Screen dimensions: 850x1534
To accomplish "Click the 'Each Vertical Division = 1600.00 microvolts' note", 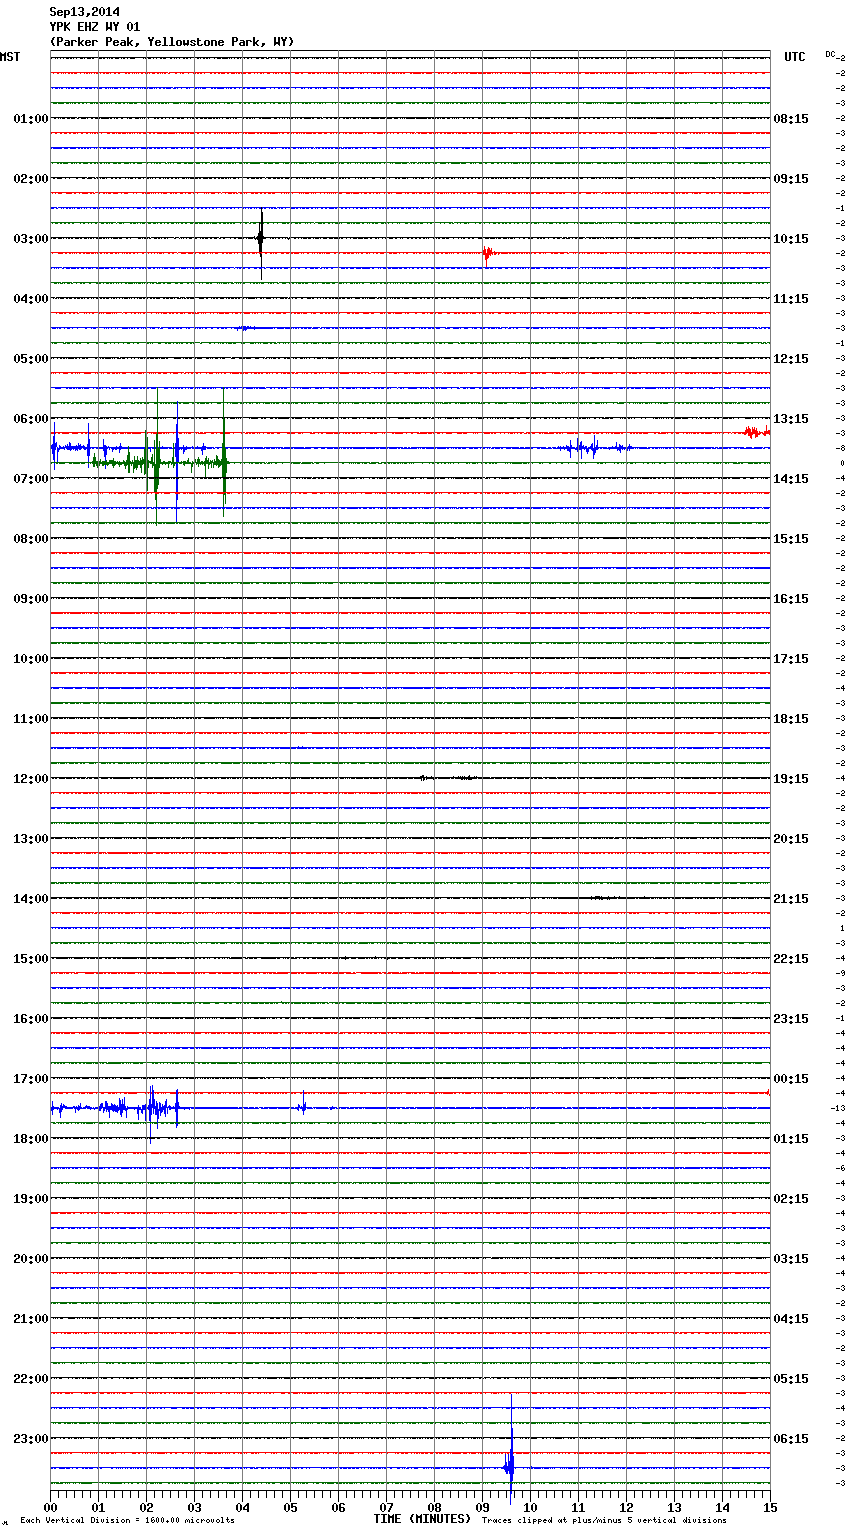I will click(127, 1521).
